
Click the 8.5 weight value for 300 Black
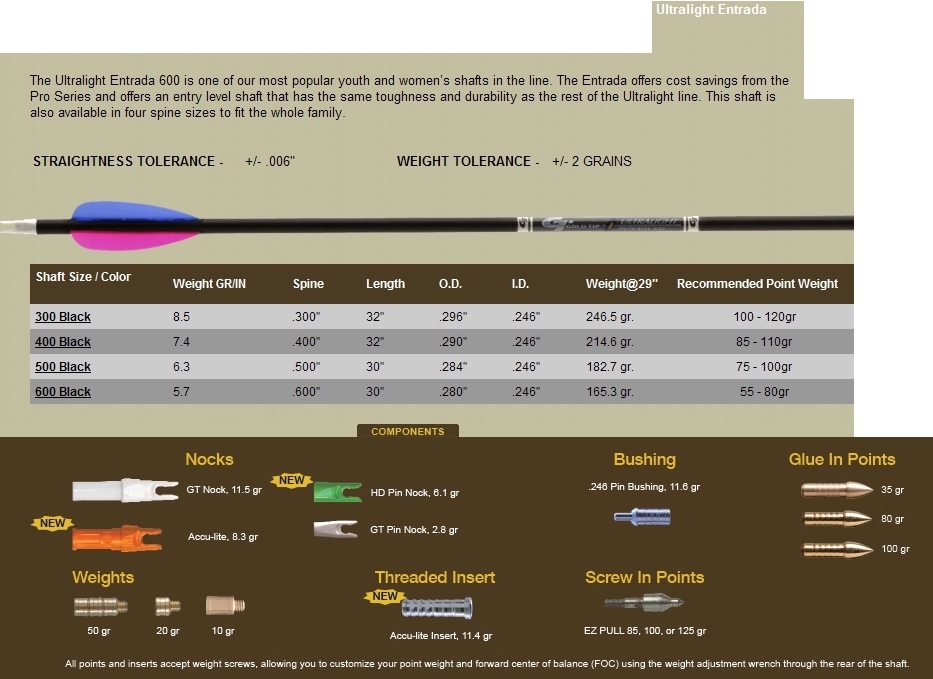(181, 317)
